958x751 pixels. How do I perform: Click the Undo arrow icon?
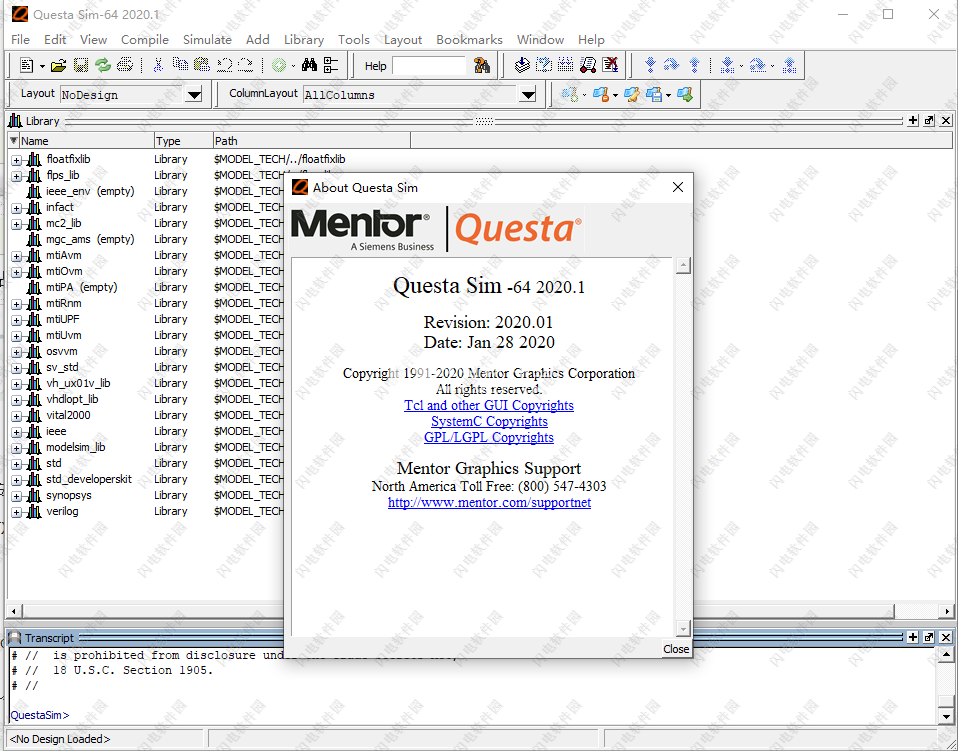(x=224, y=65)
